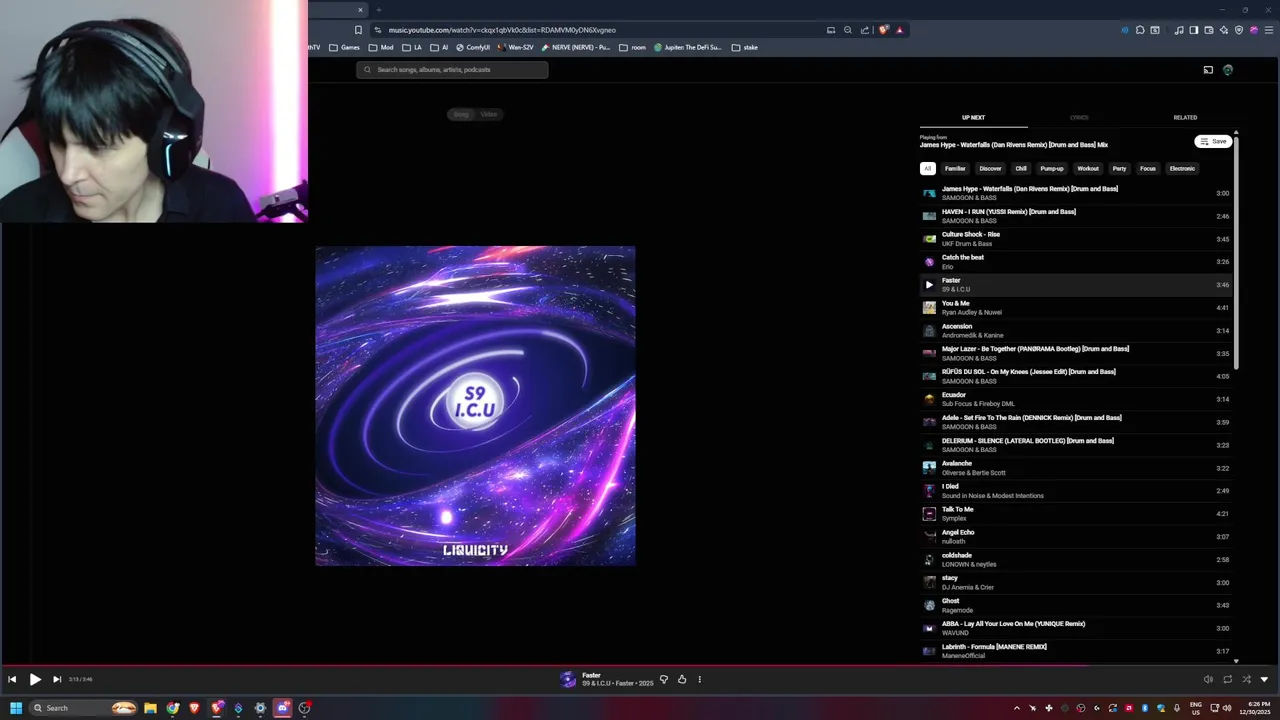Open the ComfyUI bookmark
This screenshot has height=720, width=1280.
(473, 47)
